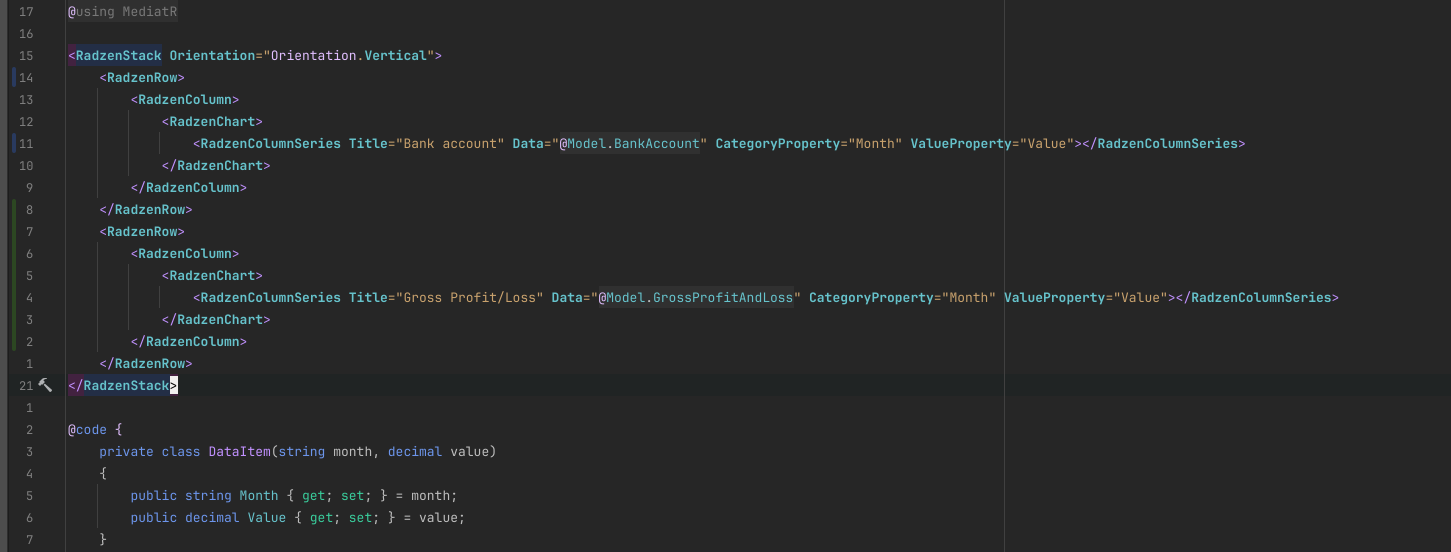1451x552 pixels.
Task: Place cursor on the @using MediatR directive
Action: tap(123, 11)
